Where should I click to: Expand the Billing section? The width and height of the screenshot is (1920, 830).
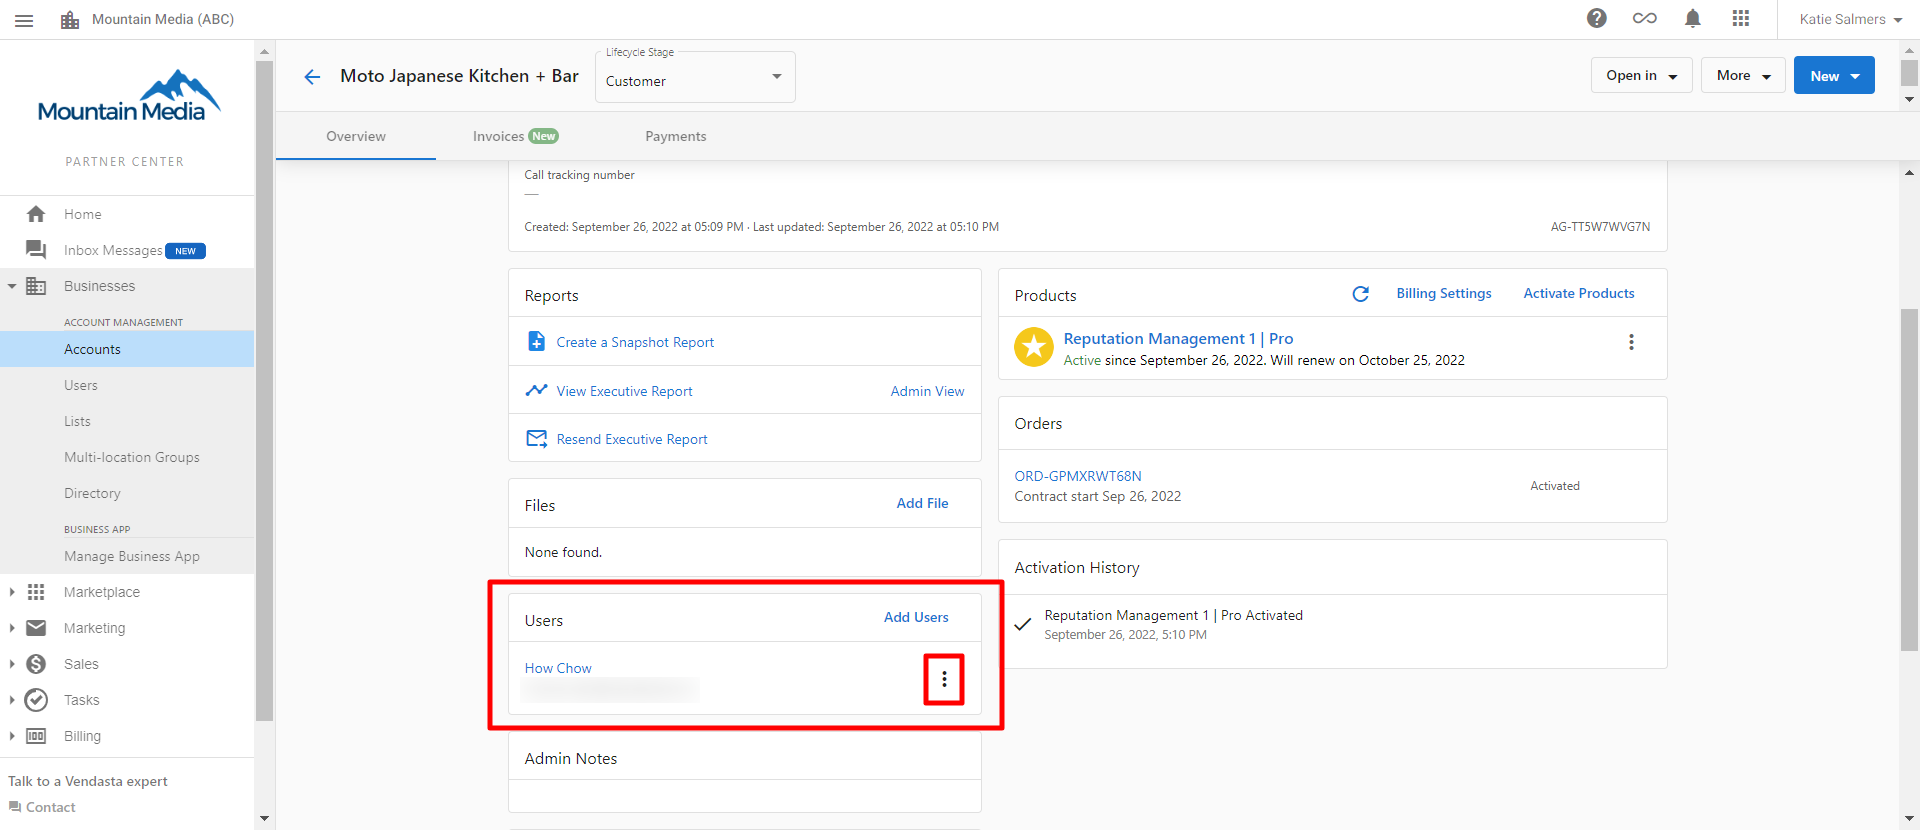coord(12,736)
